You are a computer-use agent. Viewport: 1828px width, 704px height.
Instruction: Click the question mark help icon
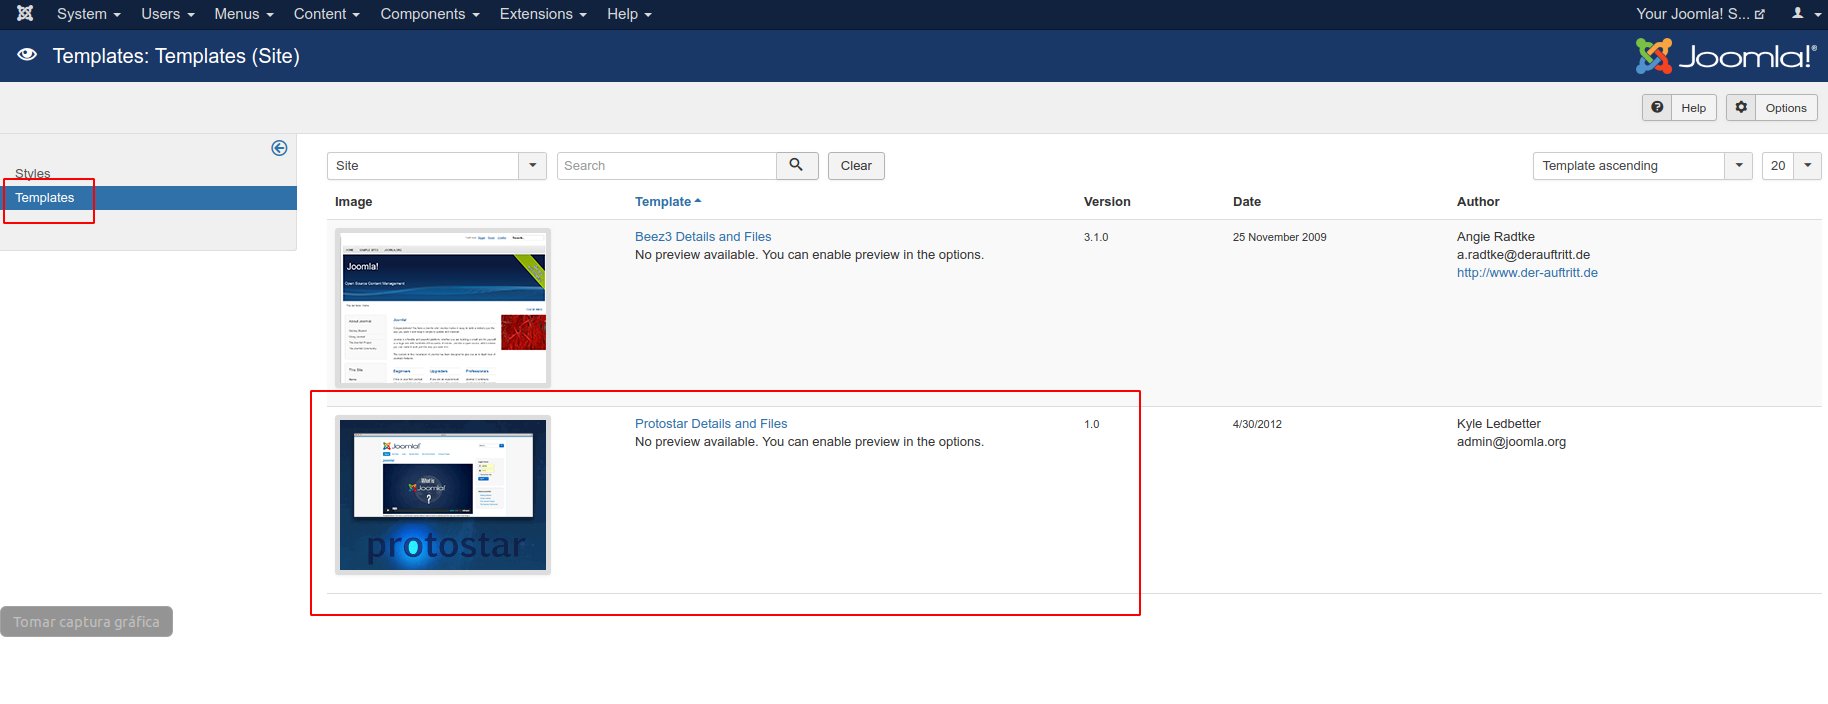point(1657,108)
